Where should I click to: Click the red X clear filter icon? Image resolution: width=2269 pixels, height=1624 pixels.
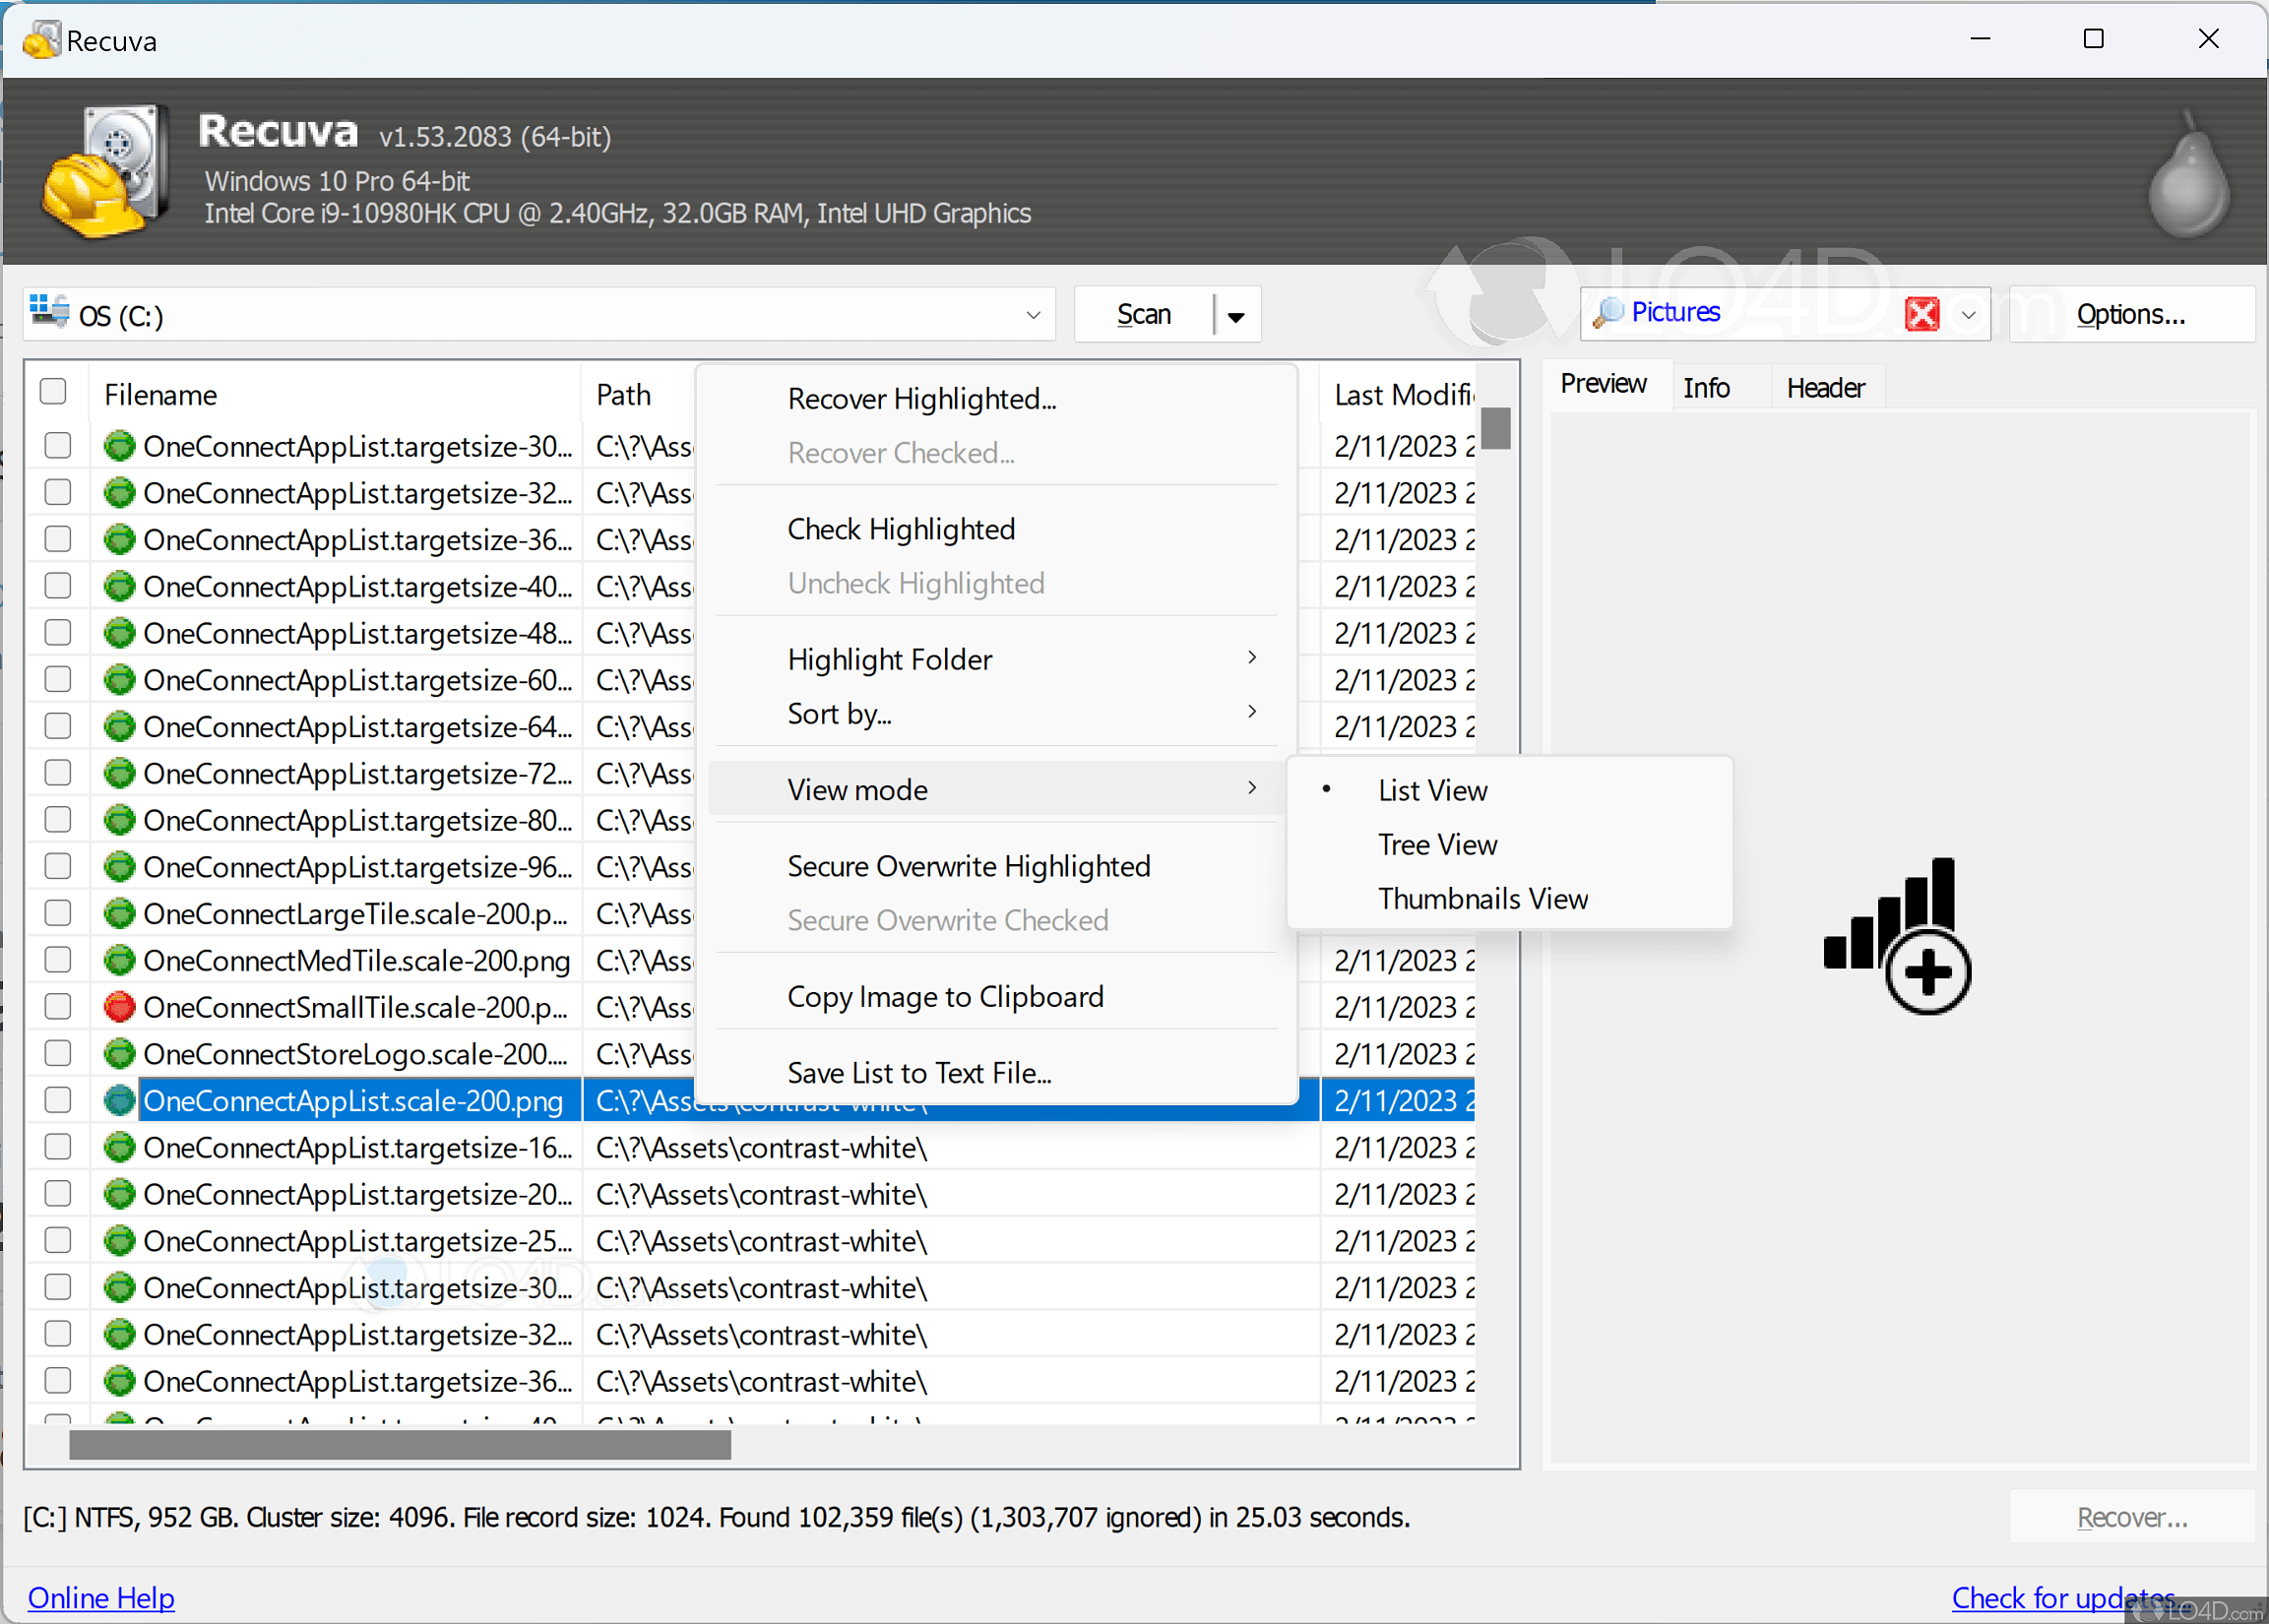1921,314
